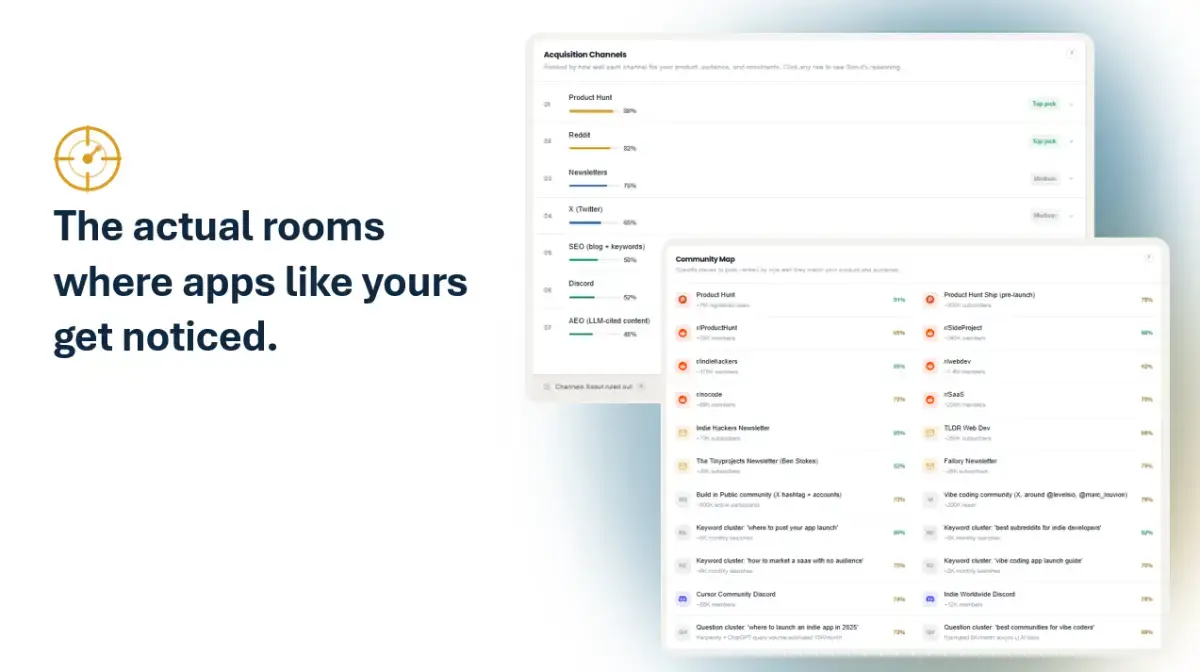The height and width of the screenshot is (672, 1200).
Task: Click the SEO (blog + keywords) score bar
Action: (x=595, y=260)
